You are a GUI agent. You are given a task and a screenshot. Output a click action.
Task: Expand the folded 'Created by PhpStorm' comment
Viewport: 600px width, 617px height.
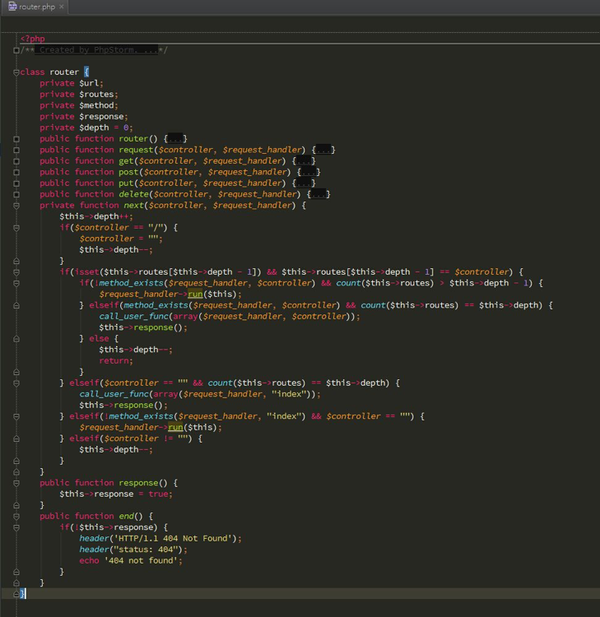18,49
